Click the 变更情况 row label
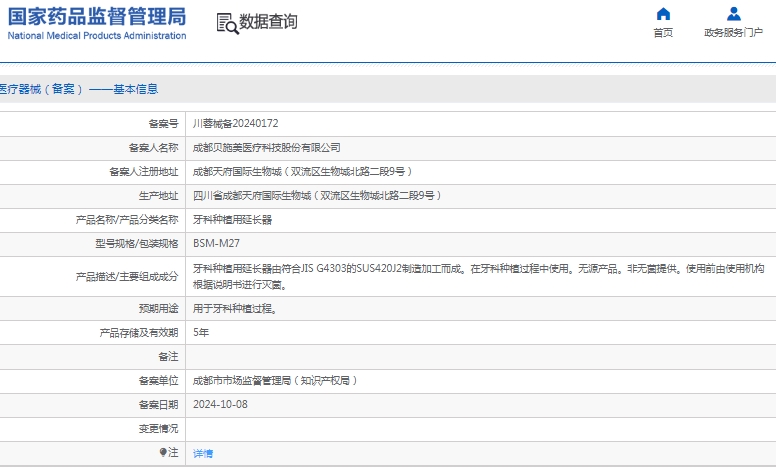Screen dimensions: 776x468 [158, 428]
